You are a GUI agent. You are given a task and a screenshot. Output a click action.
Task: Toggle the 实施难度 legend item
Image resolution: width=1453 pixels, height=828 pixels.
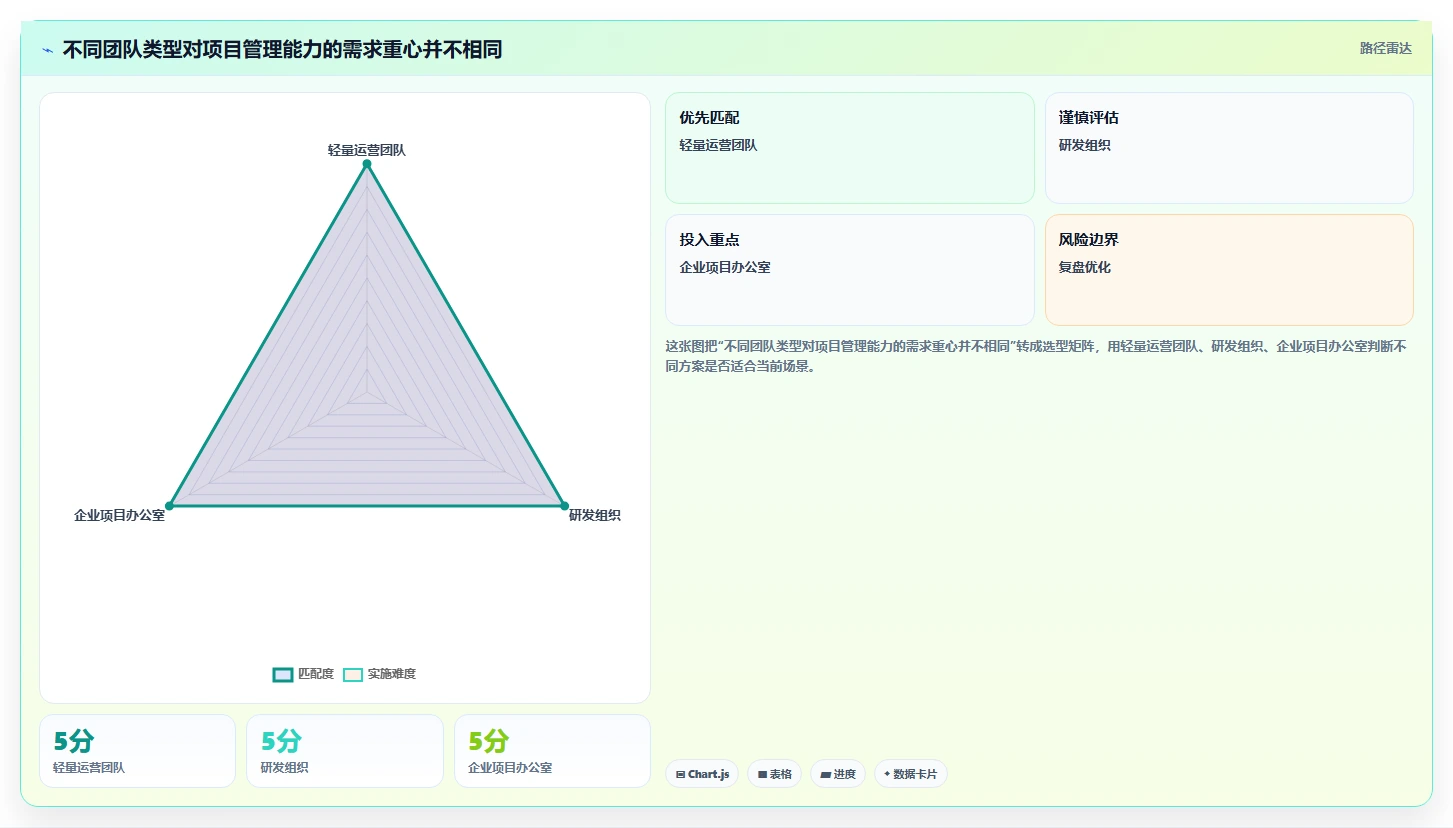coord(380,674)
